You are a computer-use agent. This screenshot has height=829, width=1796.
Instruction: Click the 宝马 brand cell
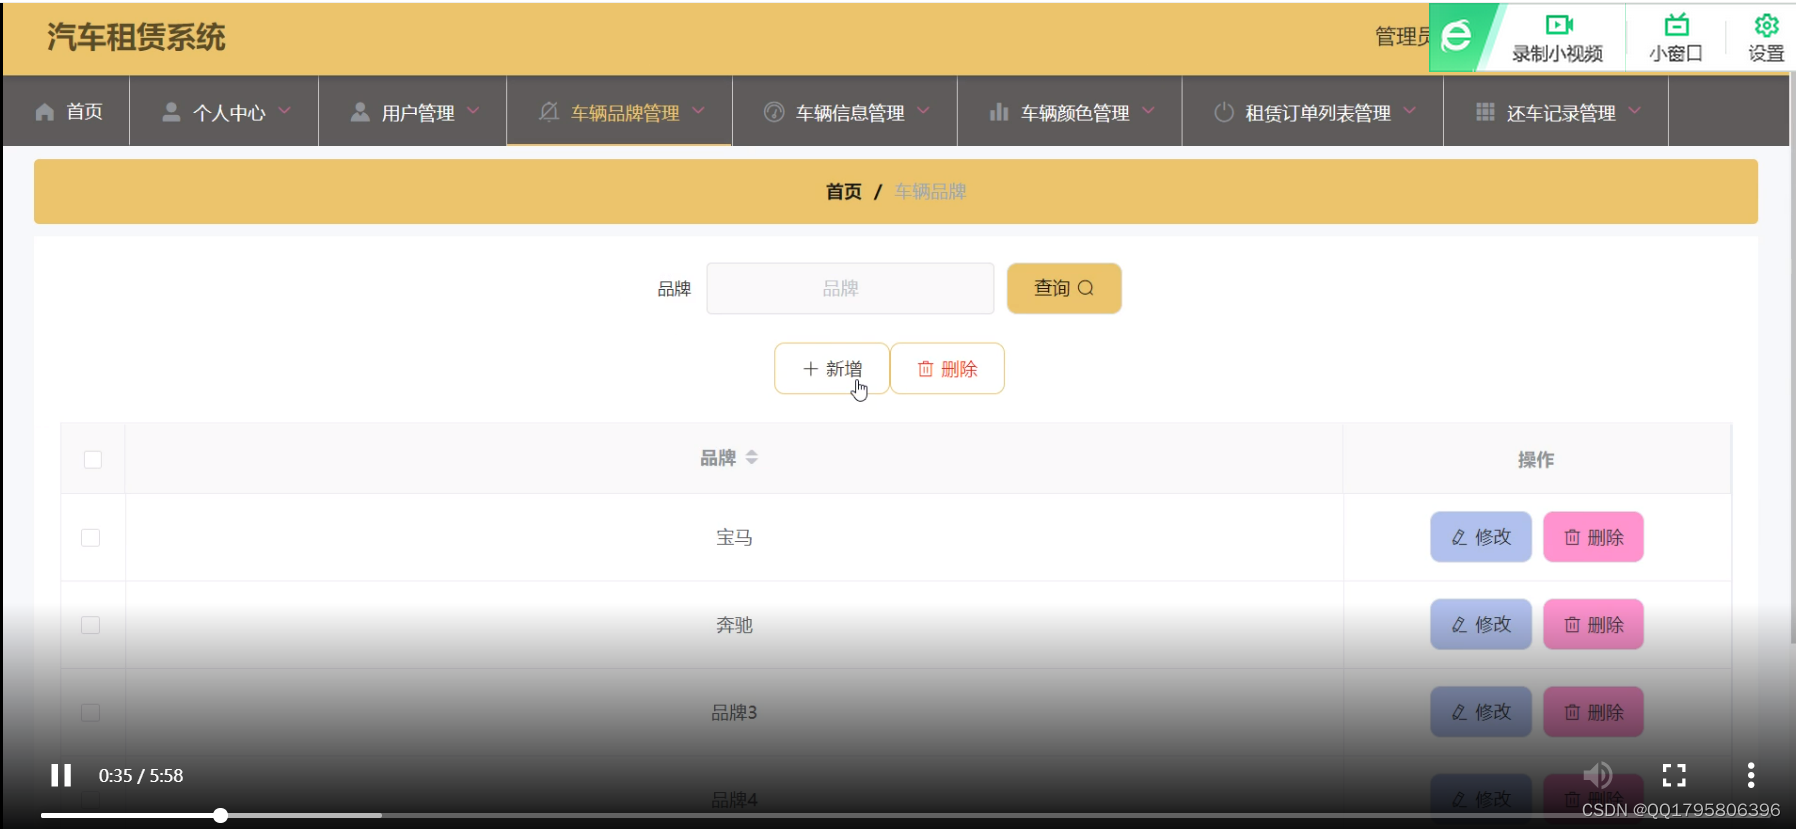(734, 537)
